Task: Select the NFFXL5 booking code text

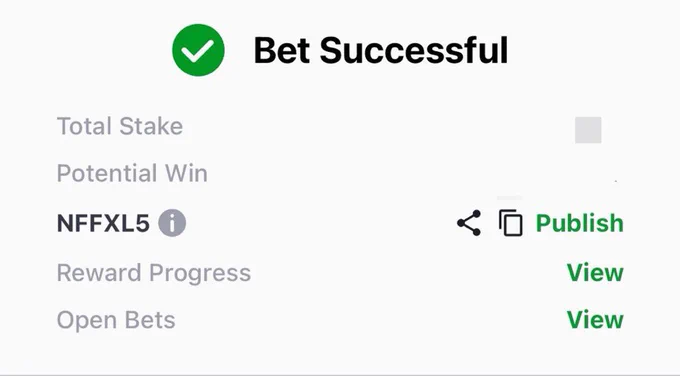Action: tap(103, 223)
